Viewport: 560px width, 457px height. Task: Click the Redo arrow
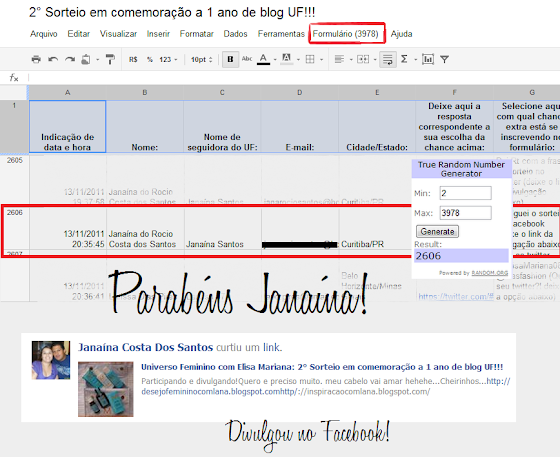point(70,59)
